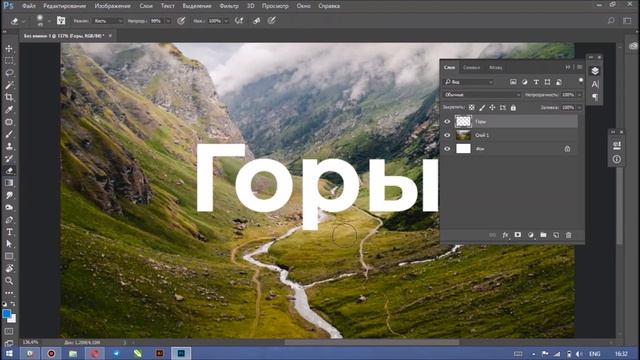640x360 pixels.
Task: Open the blend mode dropdown in Layers
Action: (x=482, y=95)
